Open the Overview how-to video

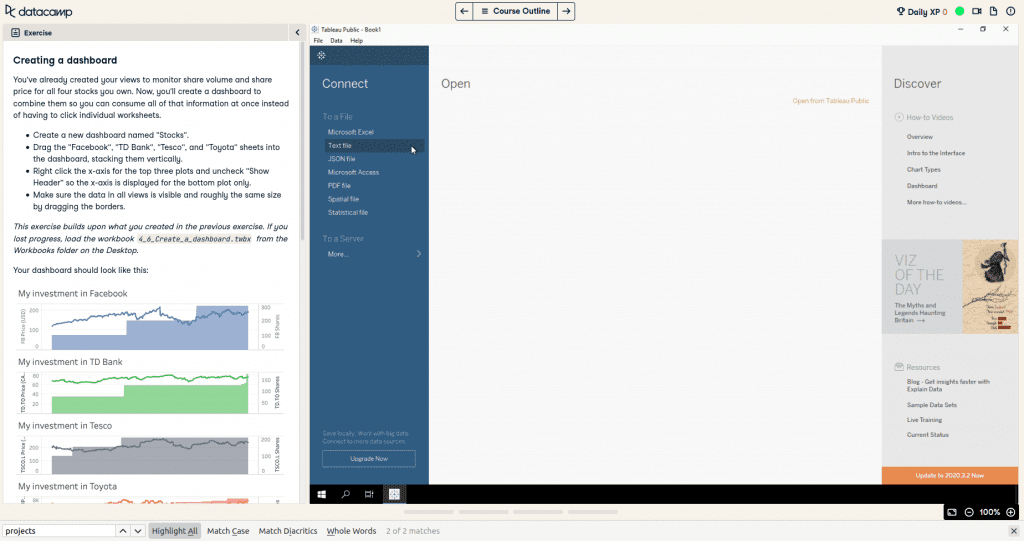click(920, 137)
